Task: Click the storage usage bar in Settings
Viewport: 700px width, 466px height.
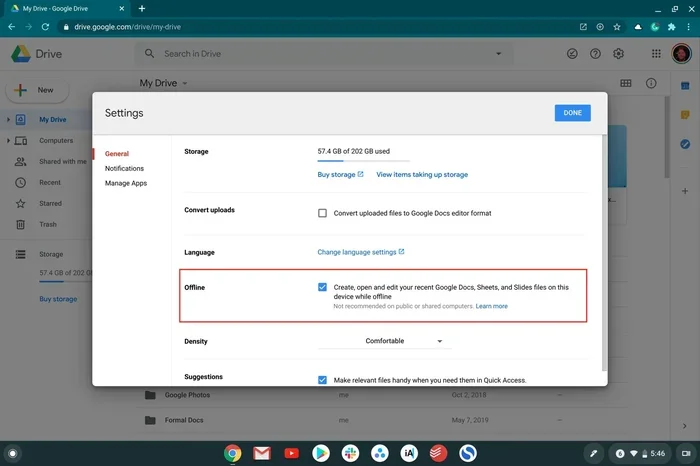Action: click(363, 160)
